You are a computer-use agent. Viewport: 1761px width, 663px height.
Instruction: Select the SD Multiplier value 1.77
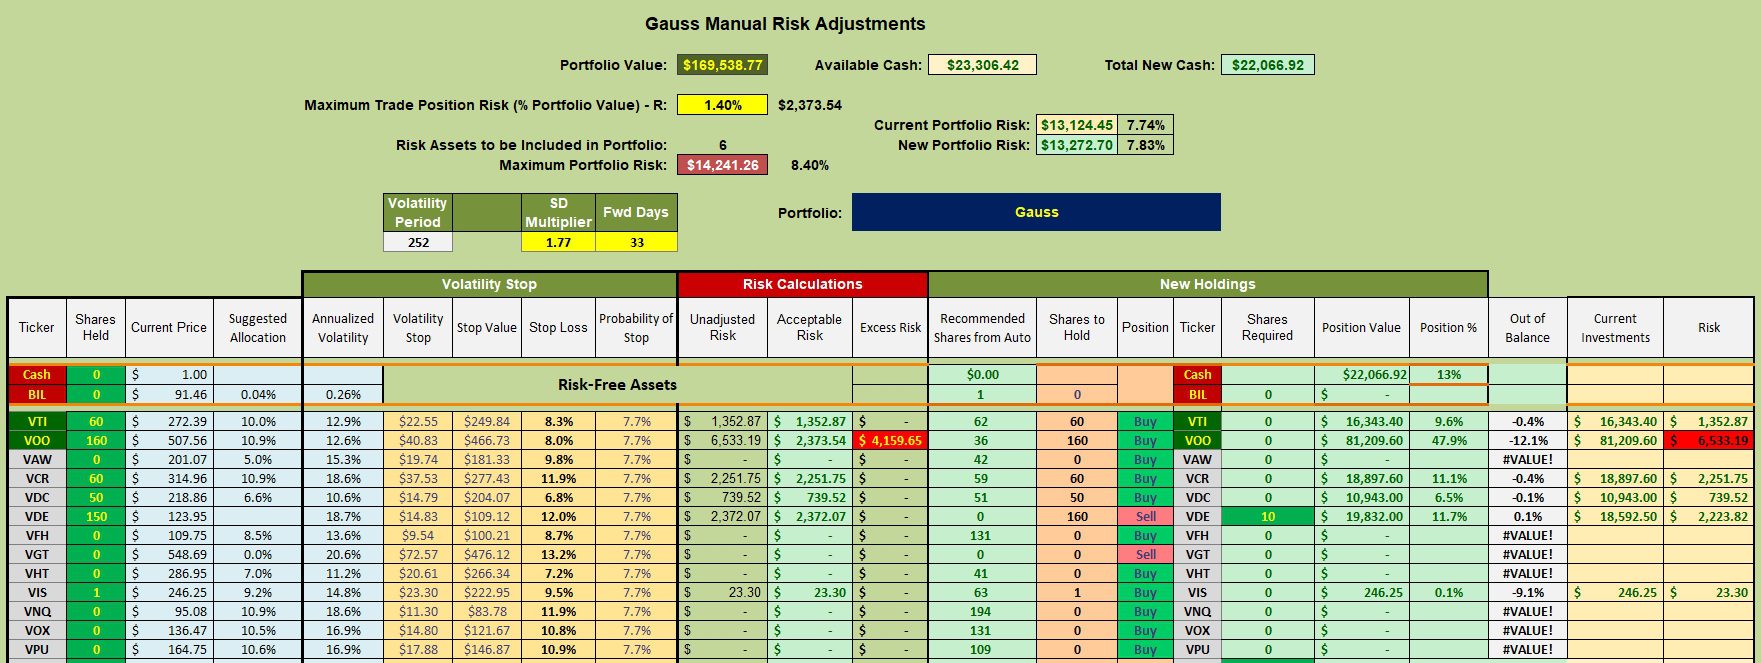pos(558,242)
